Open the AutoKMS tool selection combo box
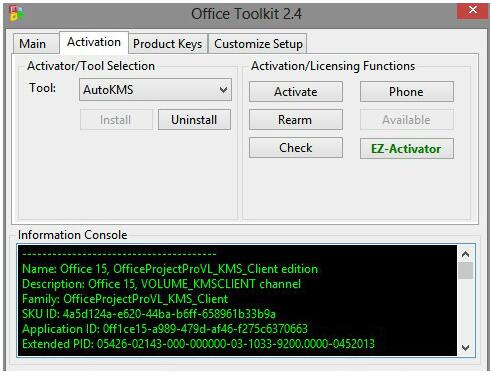Screen dimensions: 492x375 pyautogui.click(x=155, y=90)
